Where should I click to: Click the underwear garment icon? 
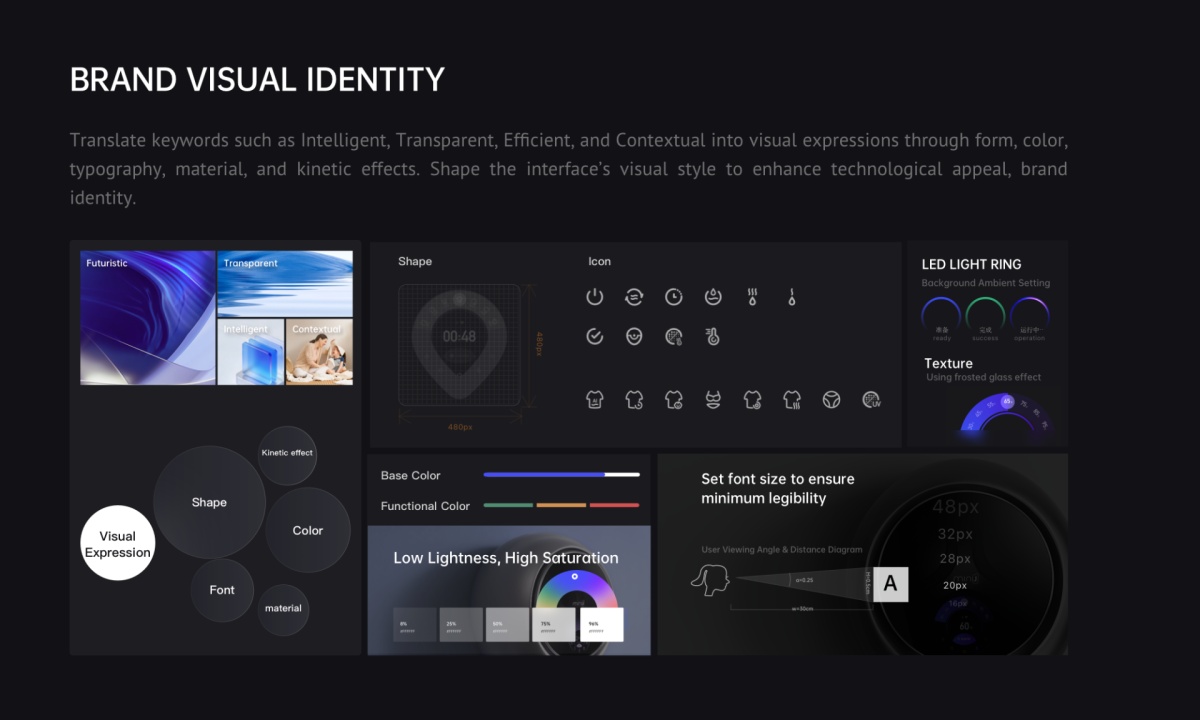[713, 400]
